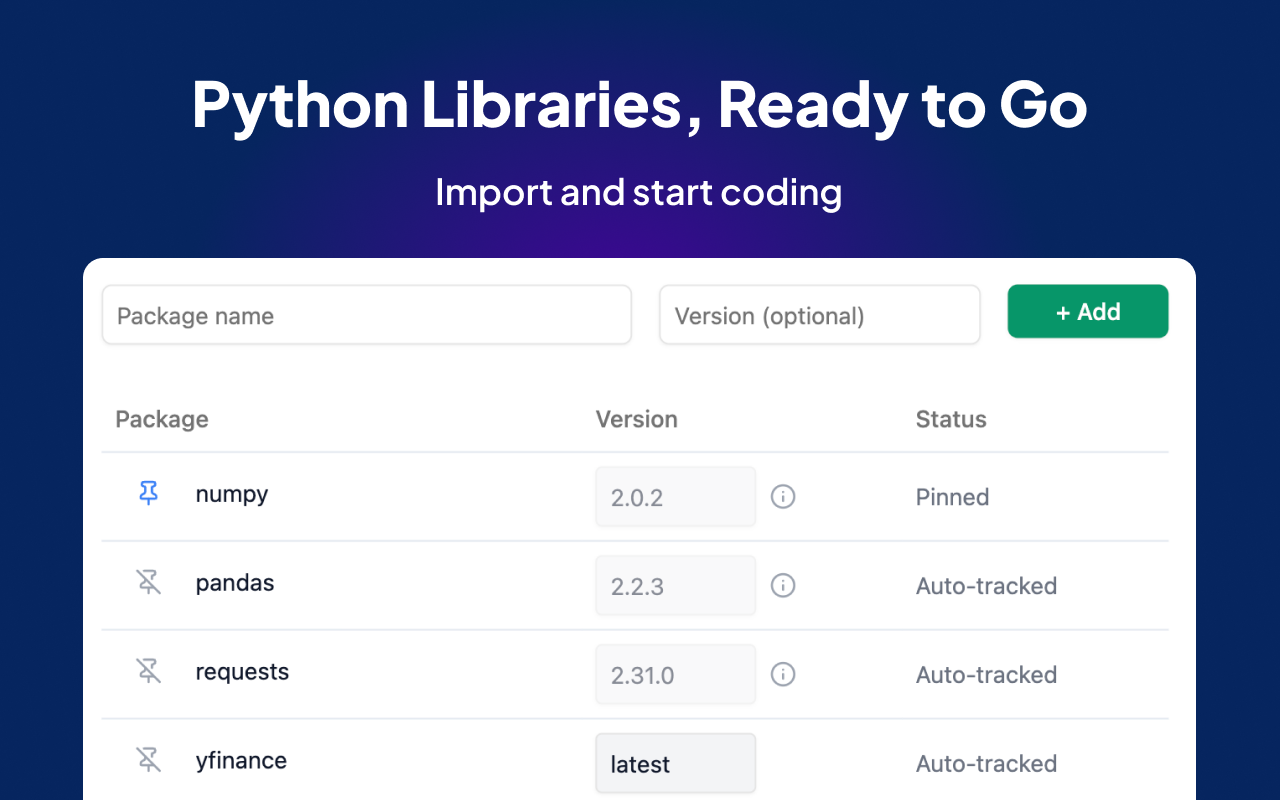
Task: Click the Package name input field
Action: tap(367, 315)
